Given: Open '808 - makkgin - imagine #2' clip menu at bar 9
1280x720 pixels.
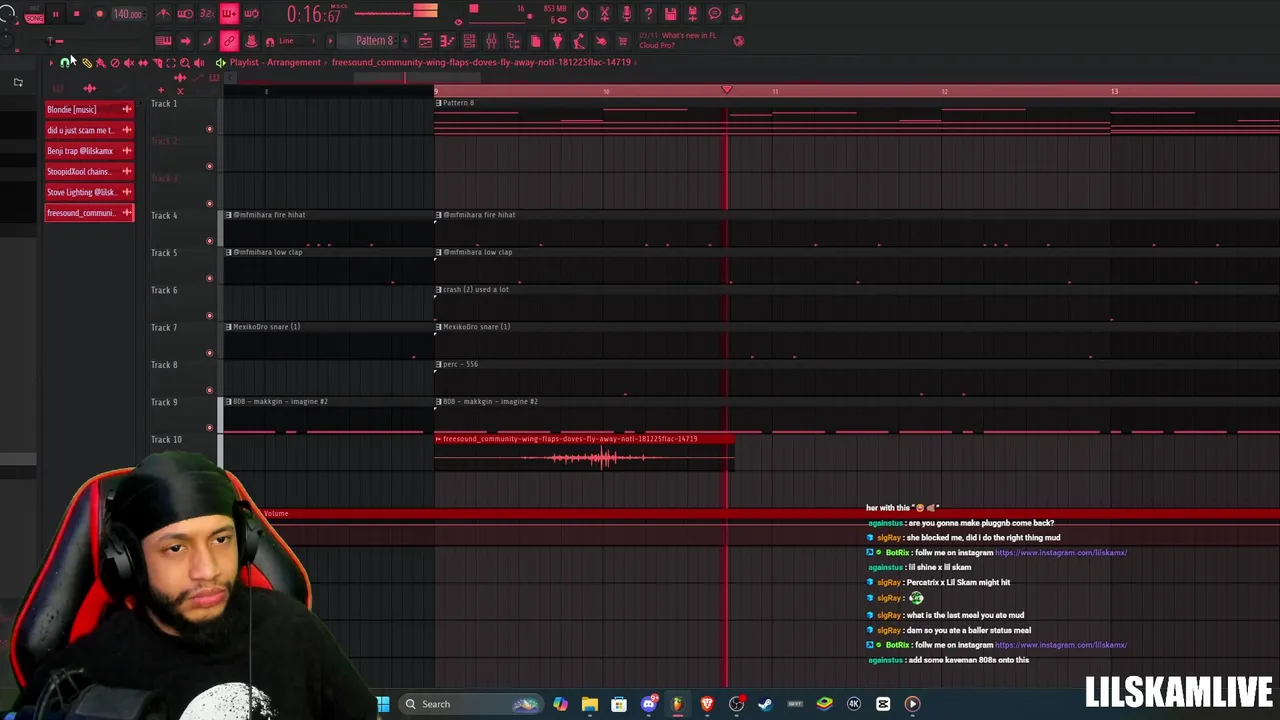Looking at the screenshot, I should pyautogui.click(x=438, y=402).
